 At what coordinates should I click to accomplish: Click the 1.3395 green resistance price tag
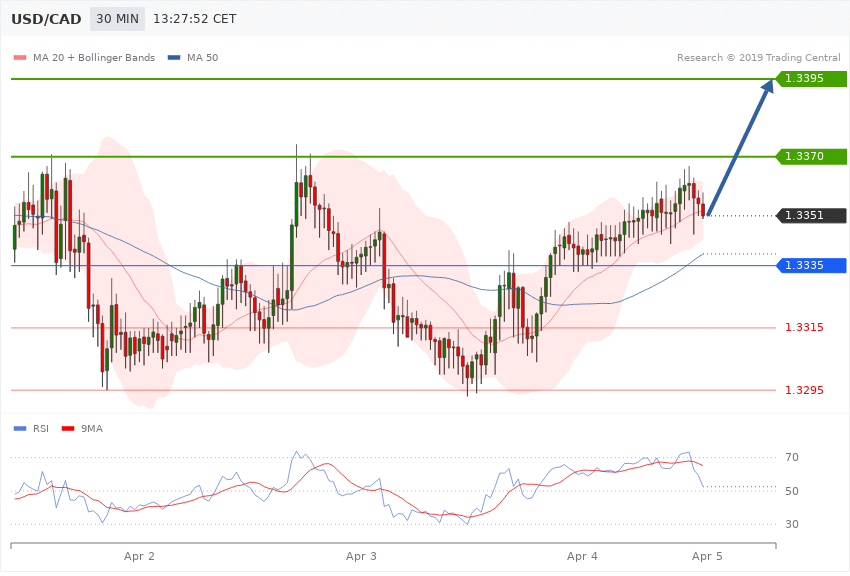[811, 79]
